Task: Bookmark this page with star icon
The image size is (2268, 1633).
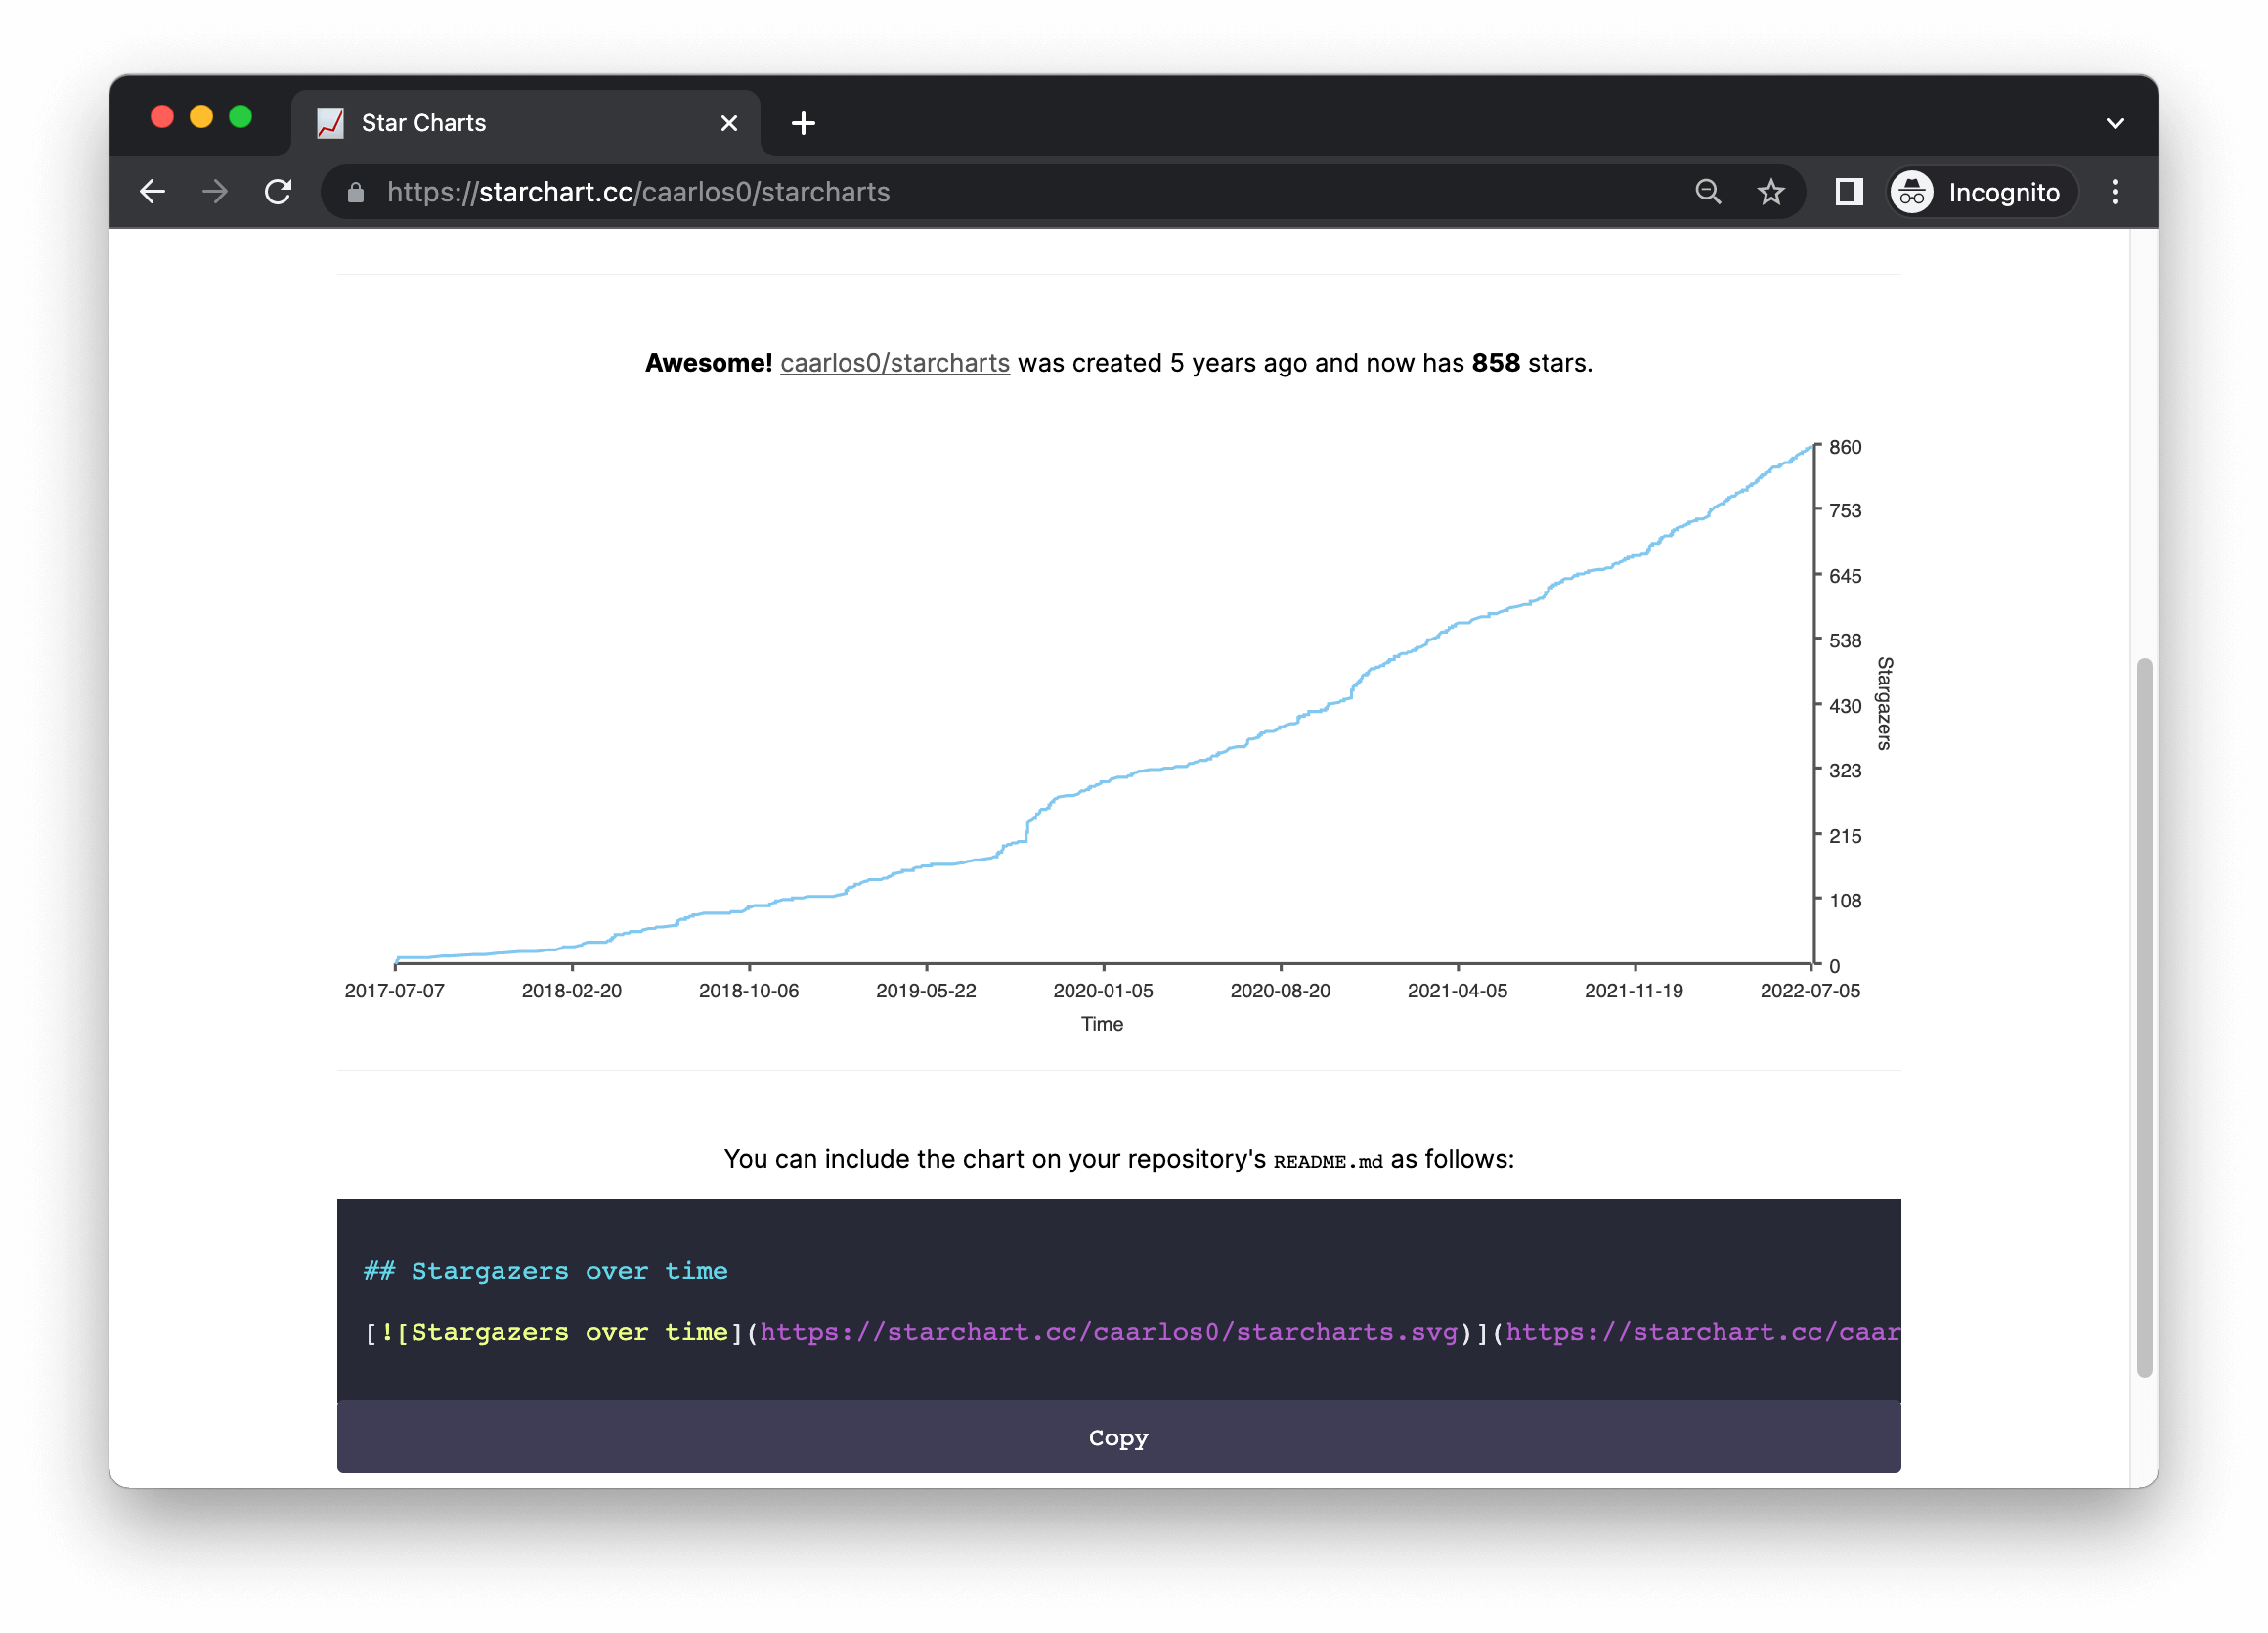Action: click(x=1771, y=192)
